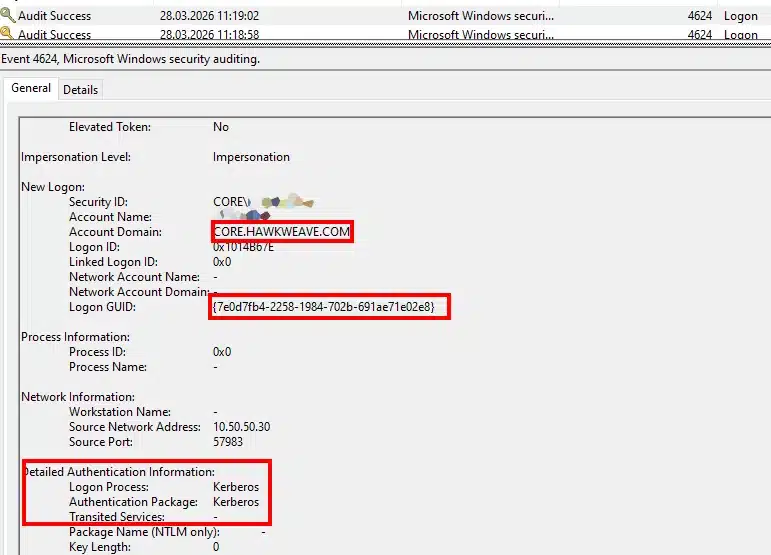771x555 pixels.
Task: Click the key icon of the 11:19:02 event
Action: pyautogui.click(x=8, y=16)
